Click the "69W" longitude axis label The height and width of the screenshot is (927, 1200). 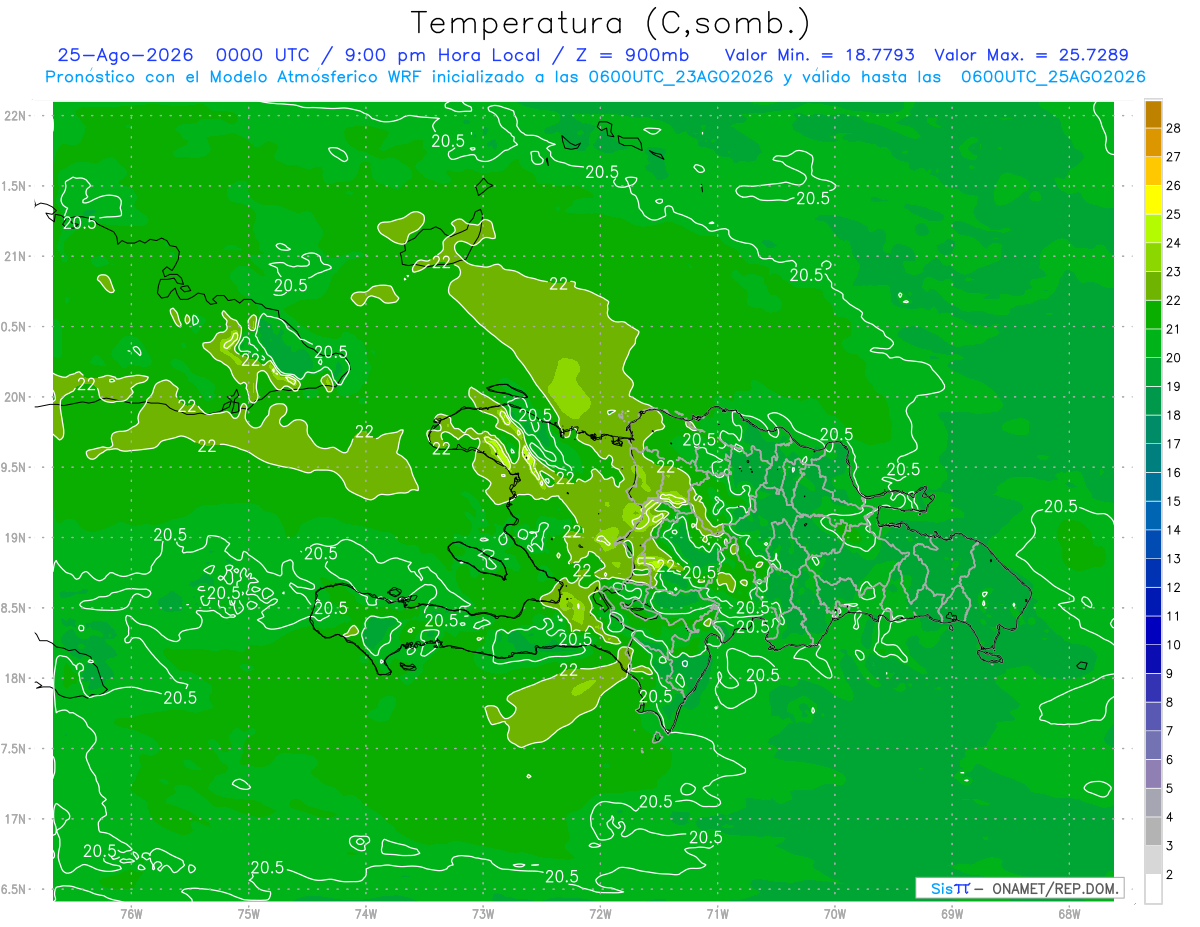click(952, 913)
